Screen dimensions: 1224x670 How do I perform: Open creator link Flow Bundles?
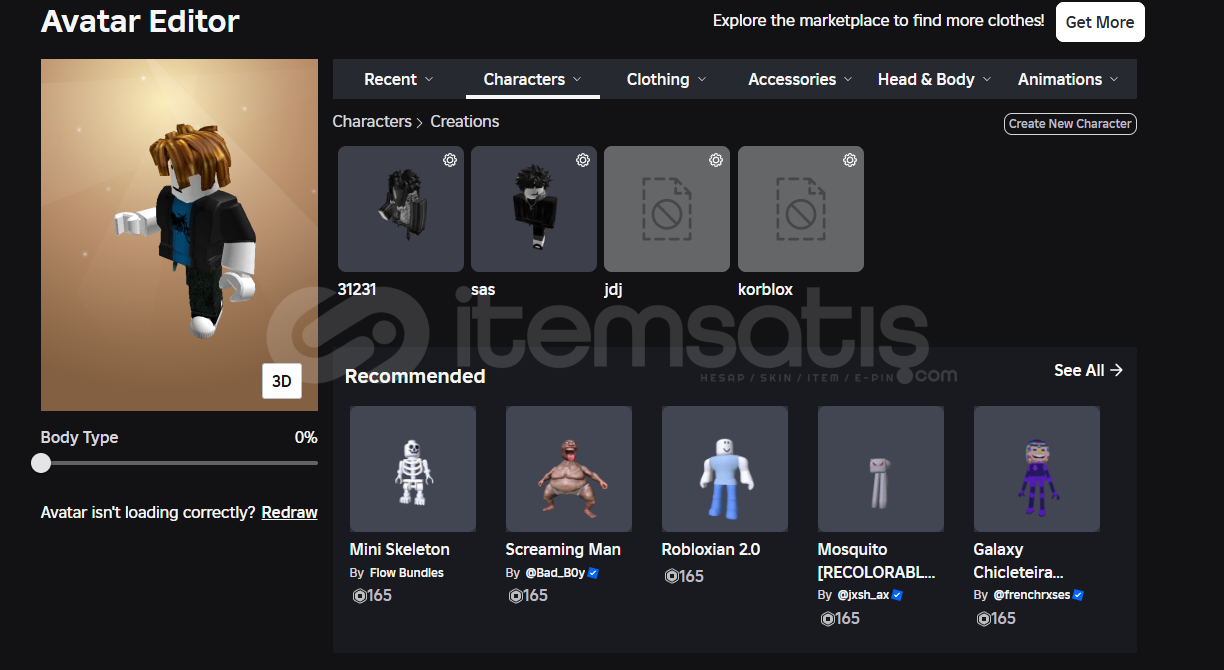pos(407,573)
